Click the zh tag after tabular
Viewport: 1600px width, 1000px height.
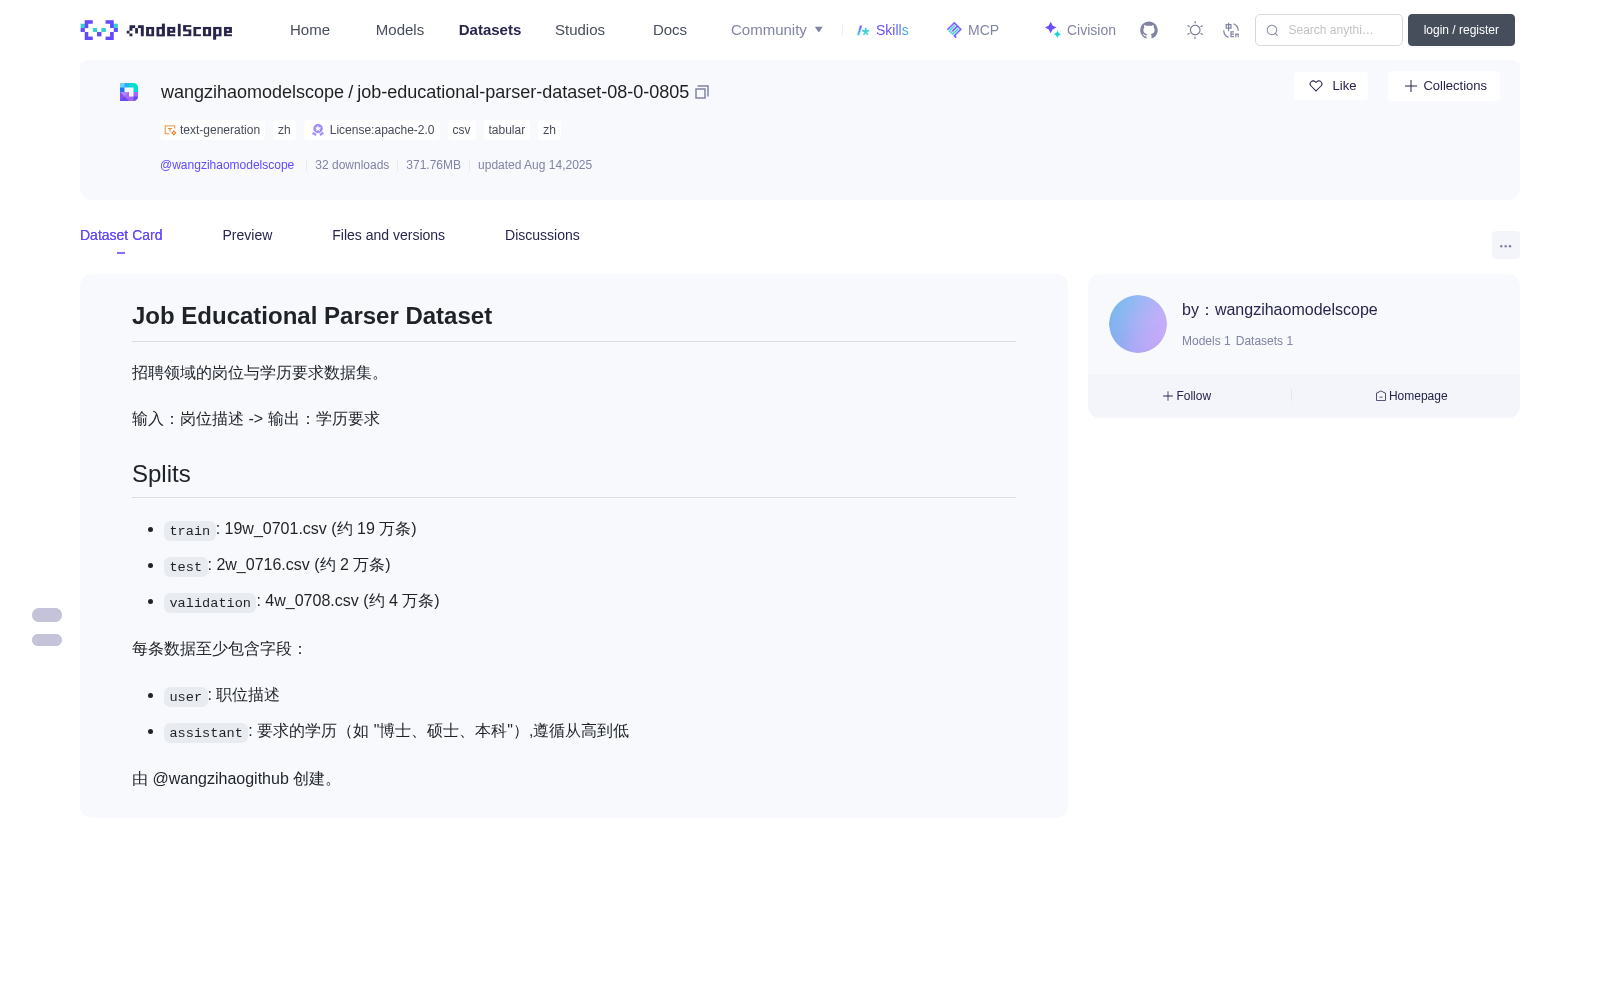(549, 130)
